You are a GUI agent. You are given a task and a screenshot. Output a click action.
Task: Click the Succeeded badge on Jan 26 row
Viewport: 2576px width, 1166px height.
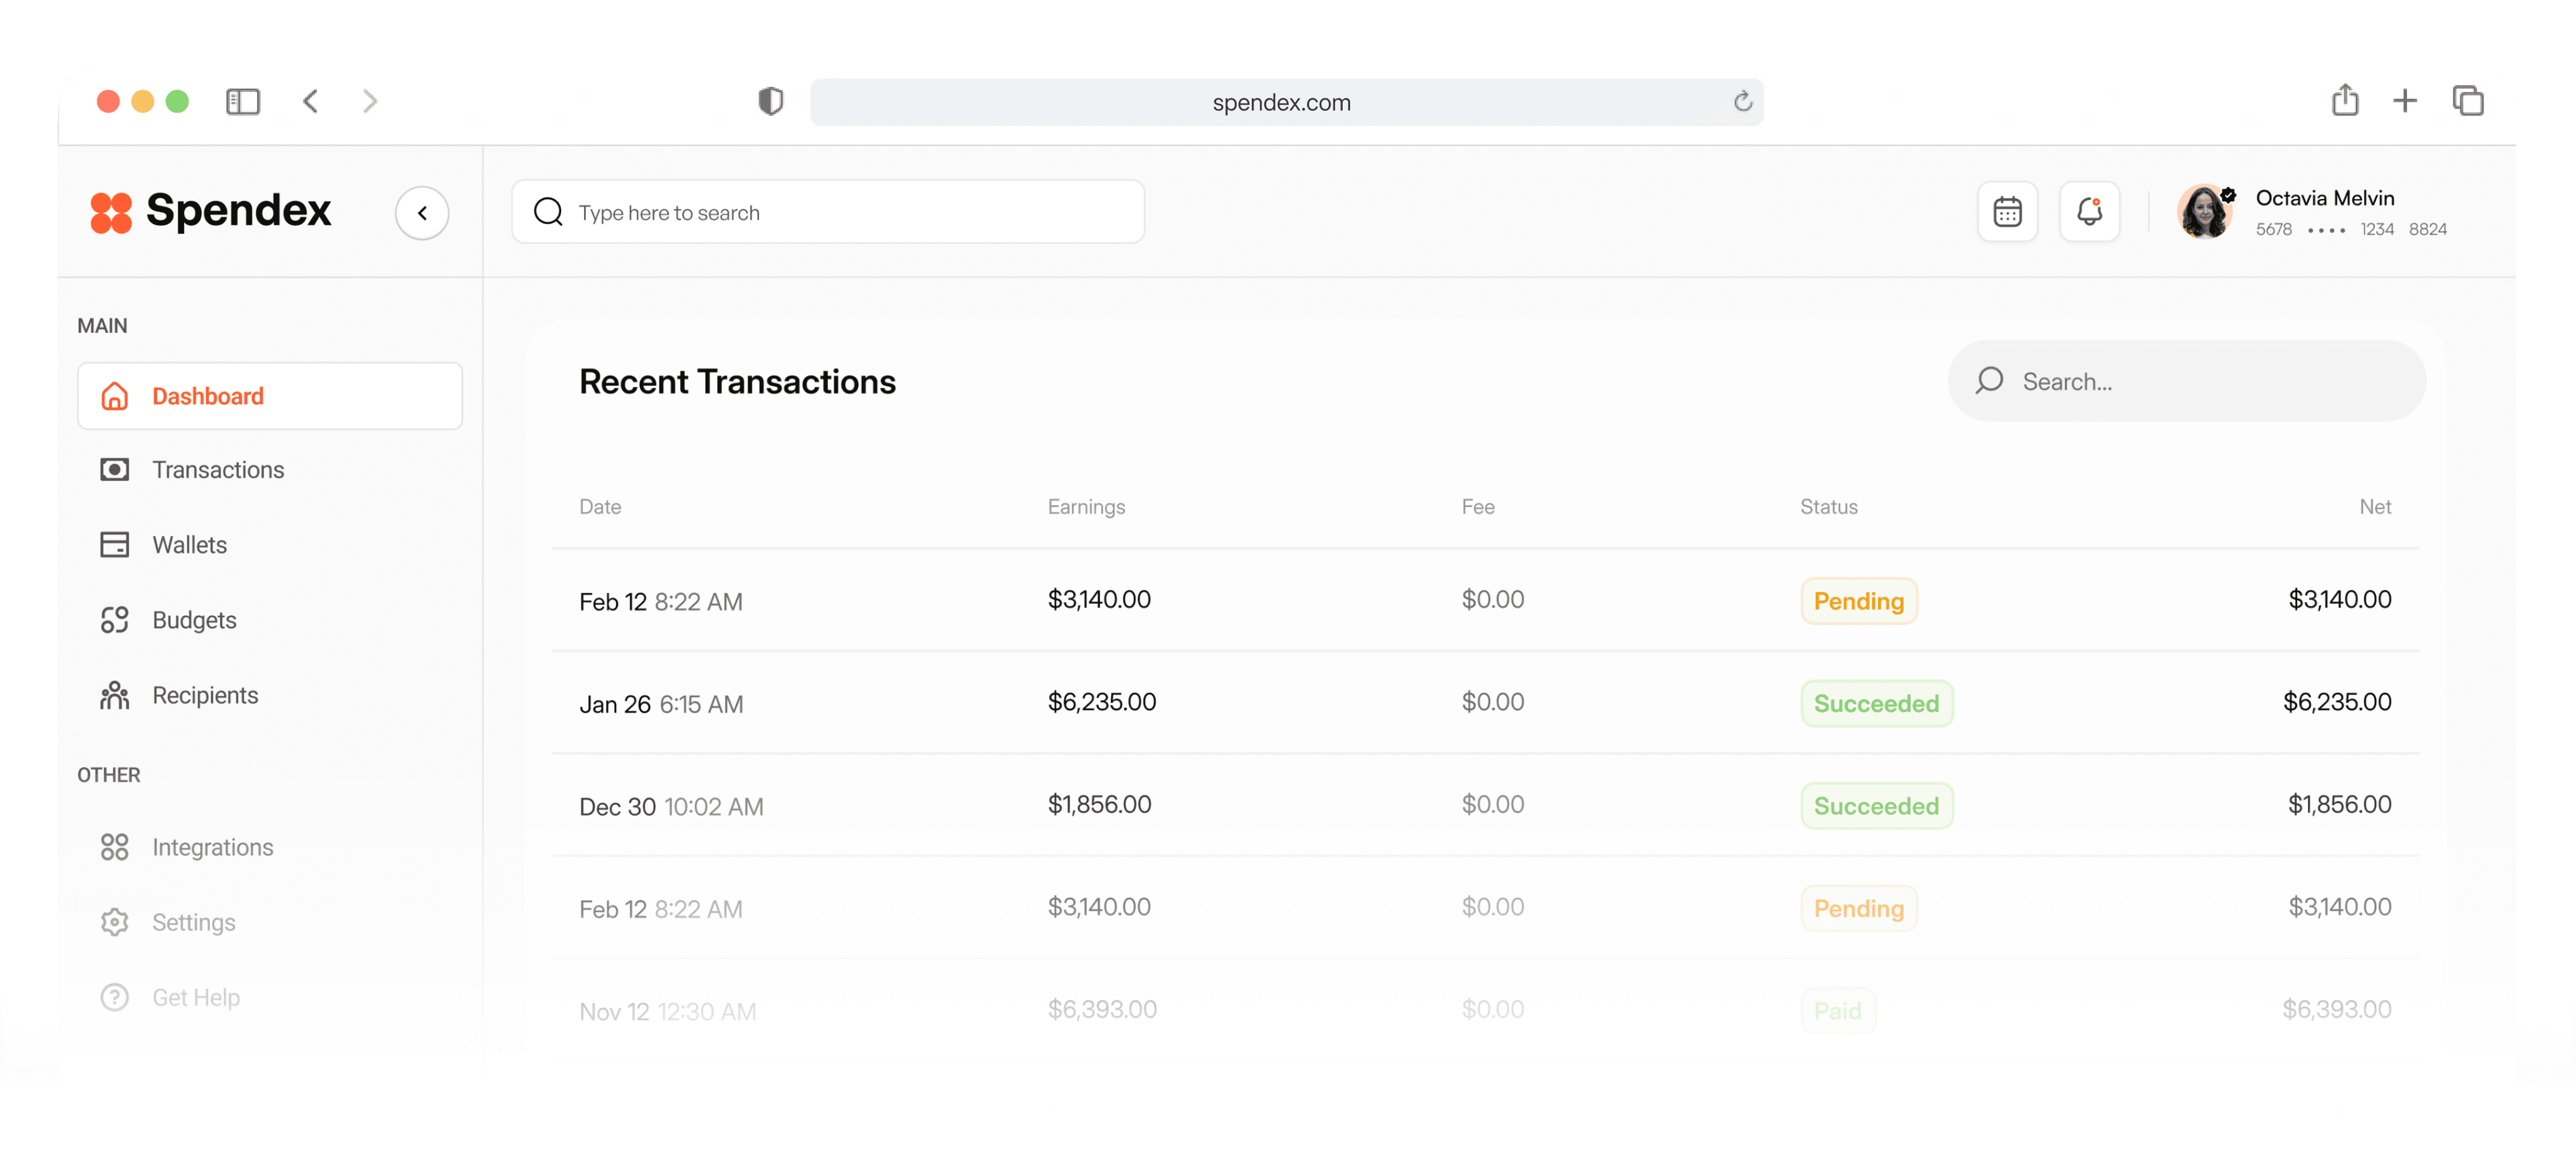(1876, 703)
